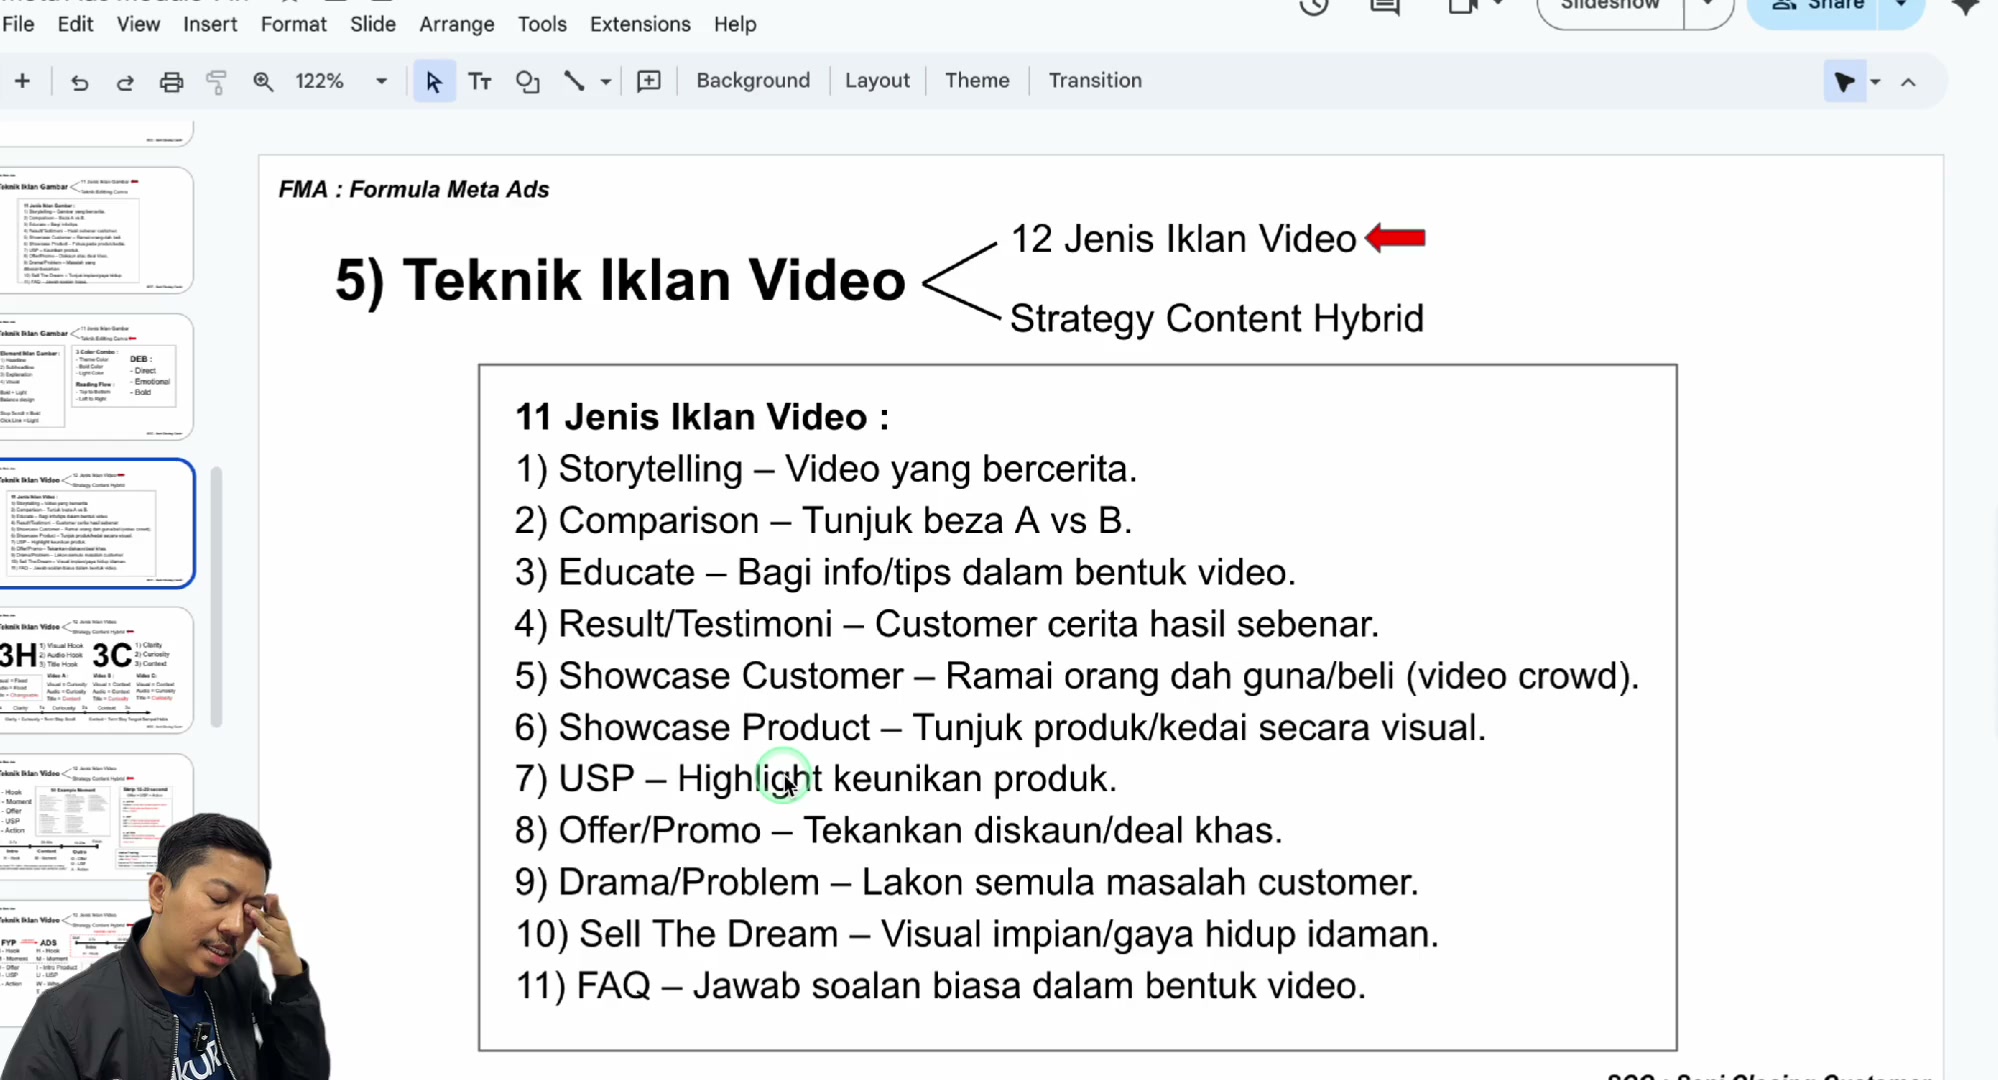
Task: Open the Insert menu
Action: (210, 24)
